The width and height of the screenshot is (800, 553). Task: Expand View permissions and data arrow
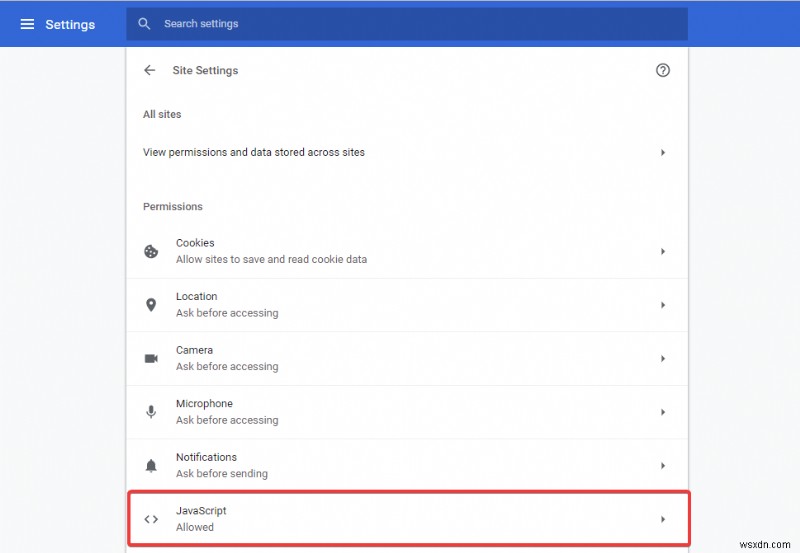663,153
